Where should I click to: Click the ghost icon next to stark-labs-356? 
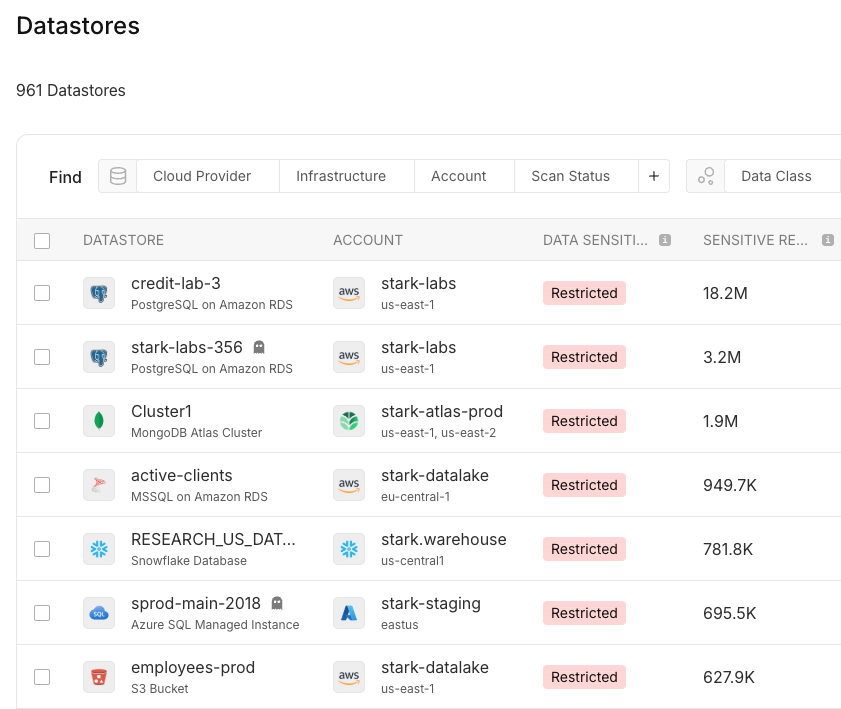pyautogui.click(x=259, y=348)
